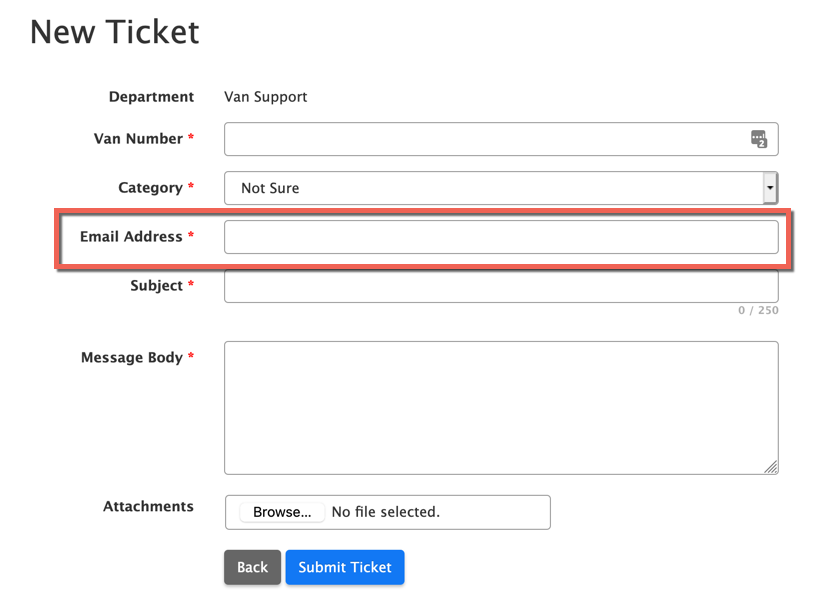
Task: Click inside the Message Body text area
Action: (x=500, y=407)
